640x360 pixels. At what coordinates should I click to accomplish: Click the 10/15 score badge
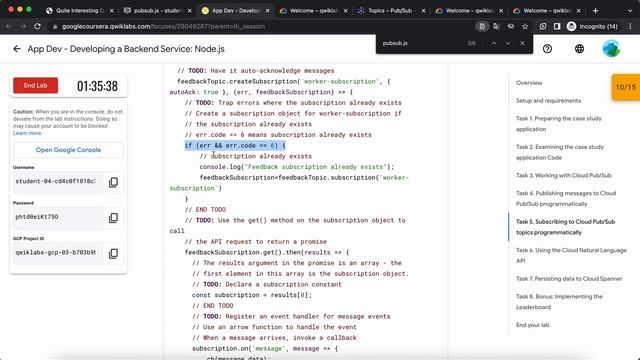coord(625,87)
